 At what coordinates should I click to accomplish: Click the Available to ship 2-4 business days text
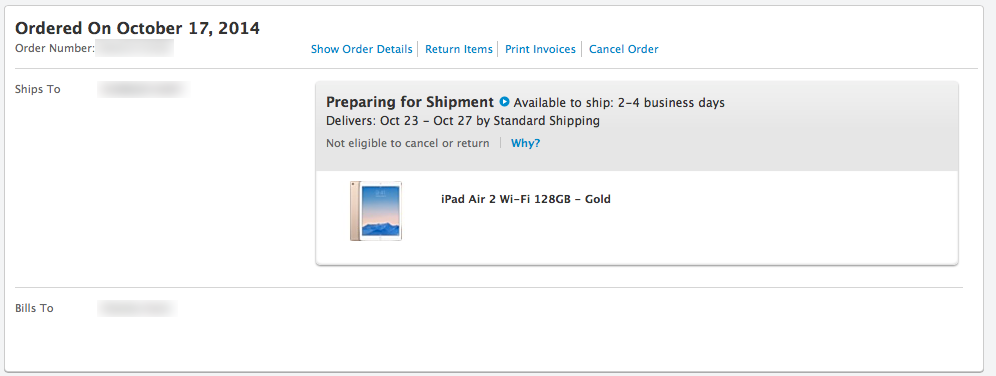[619, 102]
